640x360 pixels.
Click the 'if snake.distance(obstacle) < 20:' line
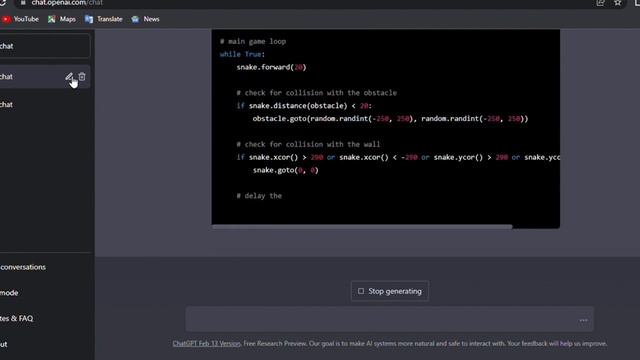click(304, 106)
